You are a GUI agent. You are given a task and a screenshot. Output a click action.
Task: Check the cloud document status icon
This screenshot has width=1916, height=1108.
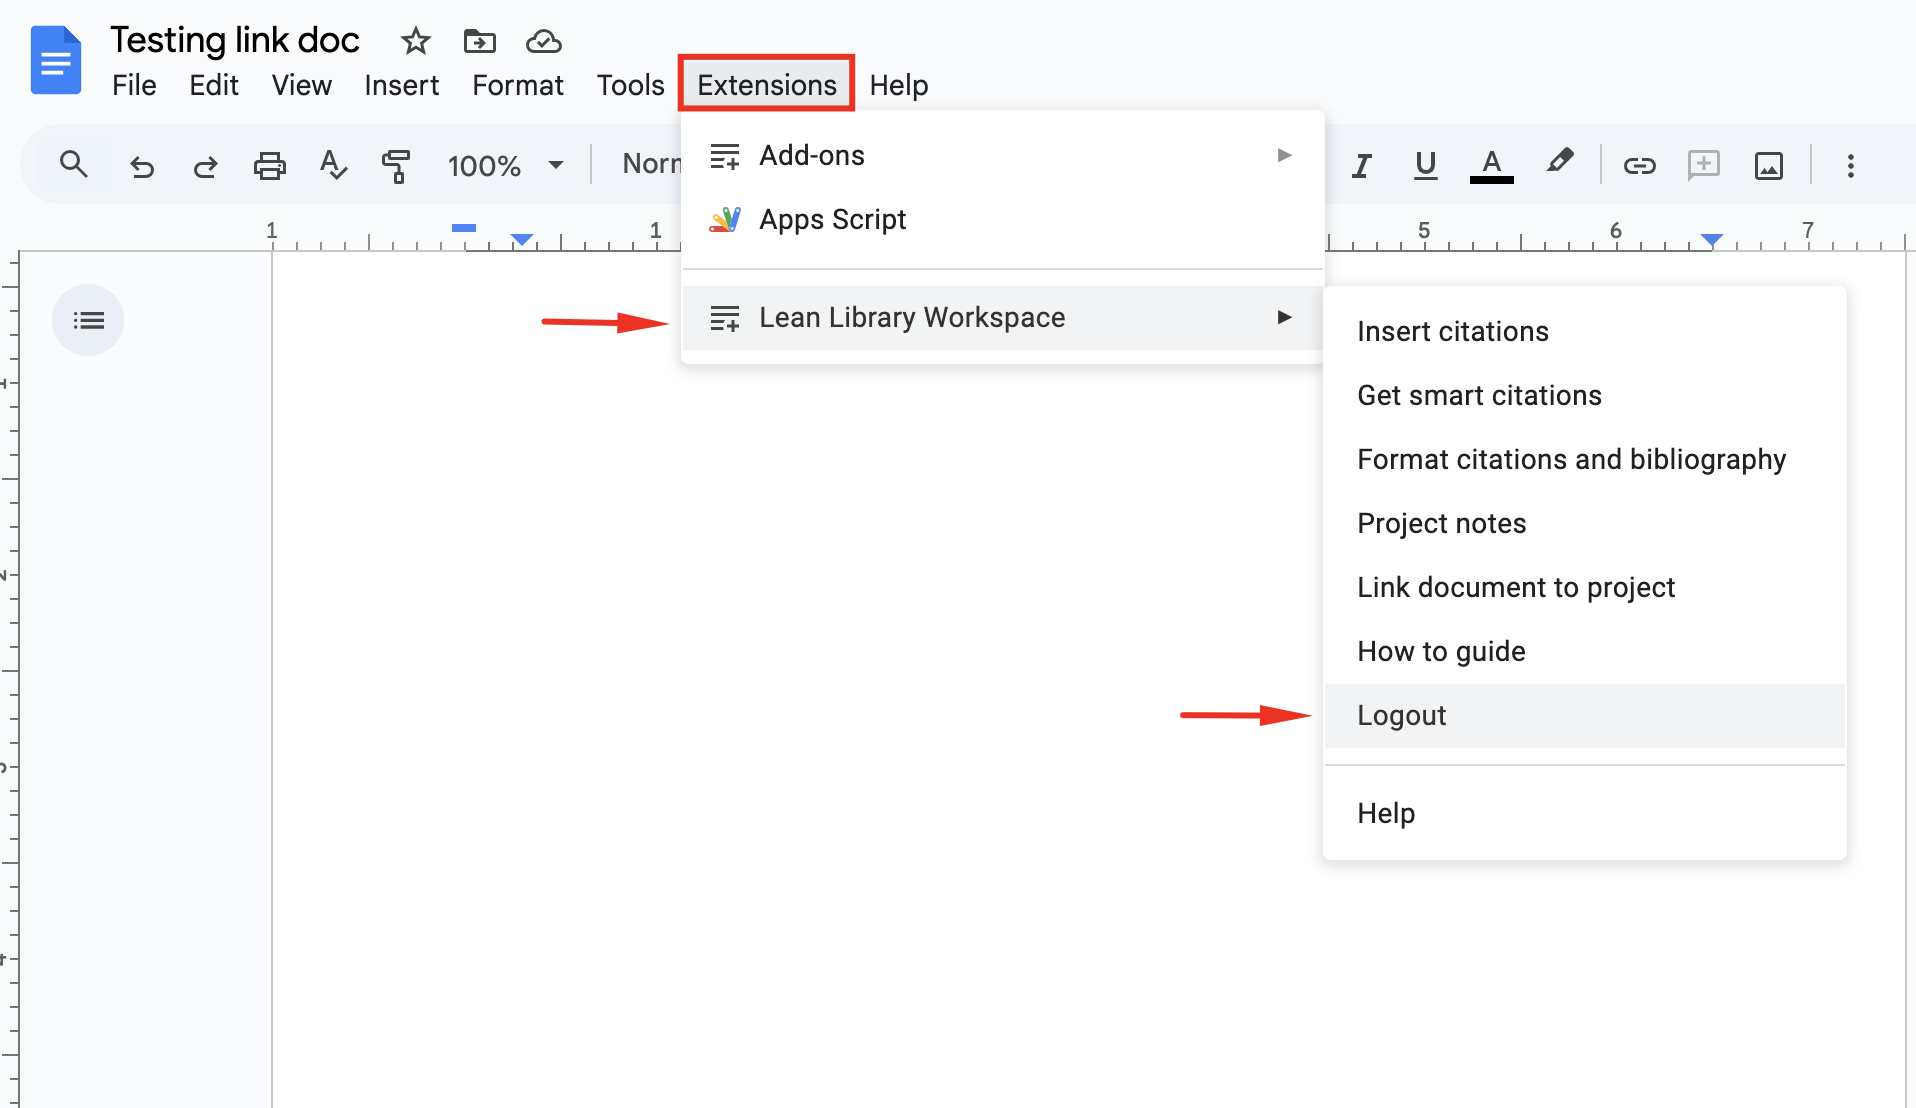pos(543,41)
